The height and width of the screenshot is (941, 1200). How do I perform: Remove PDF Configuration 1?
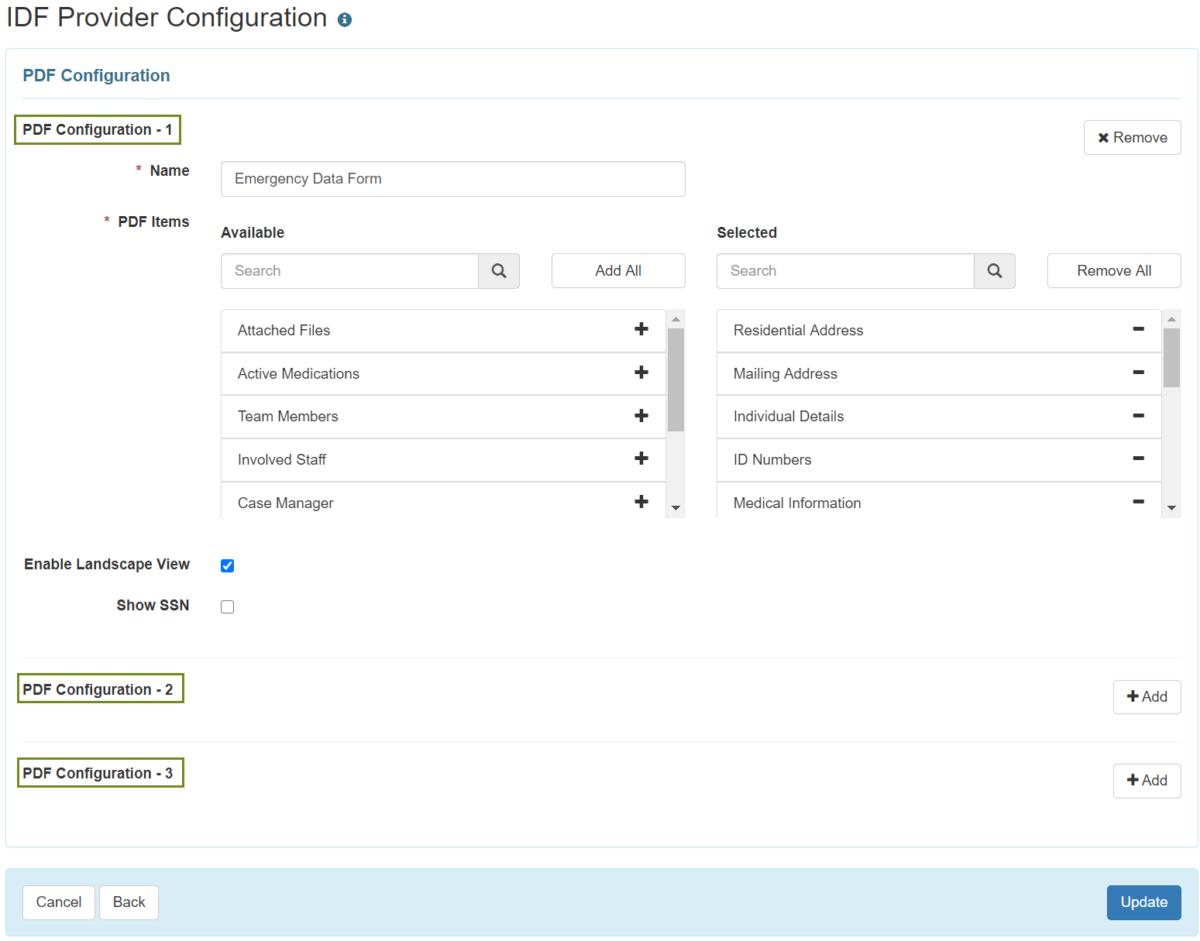(1132, 137)
